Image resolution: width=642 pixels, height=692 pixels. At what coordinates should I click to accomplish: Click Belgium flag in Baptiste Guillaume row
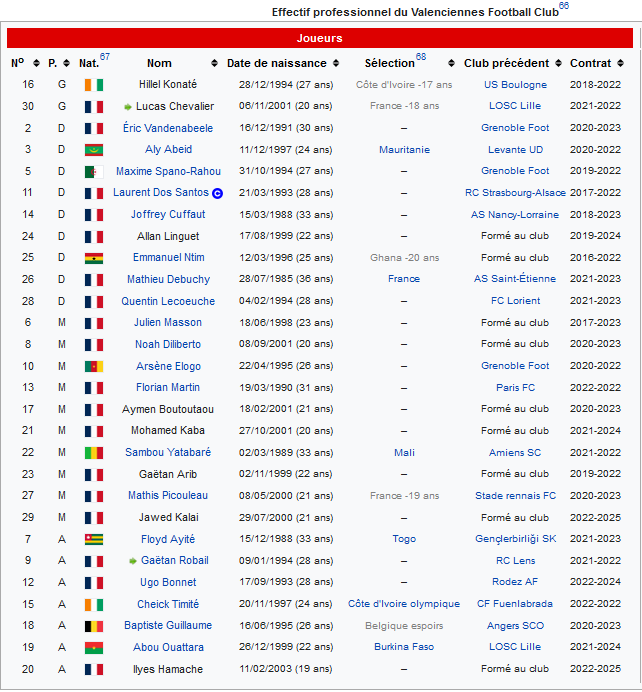(94, 626)
